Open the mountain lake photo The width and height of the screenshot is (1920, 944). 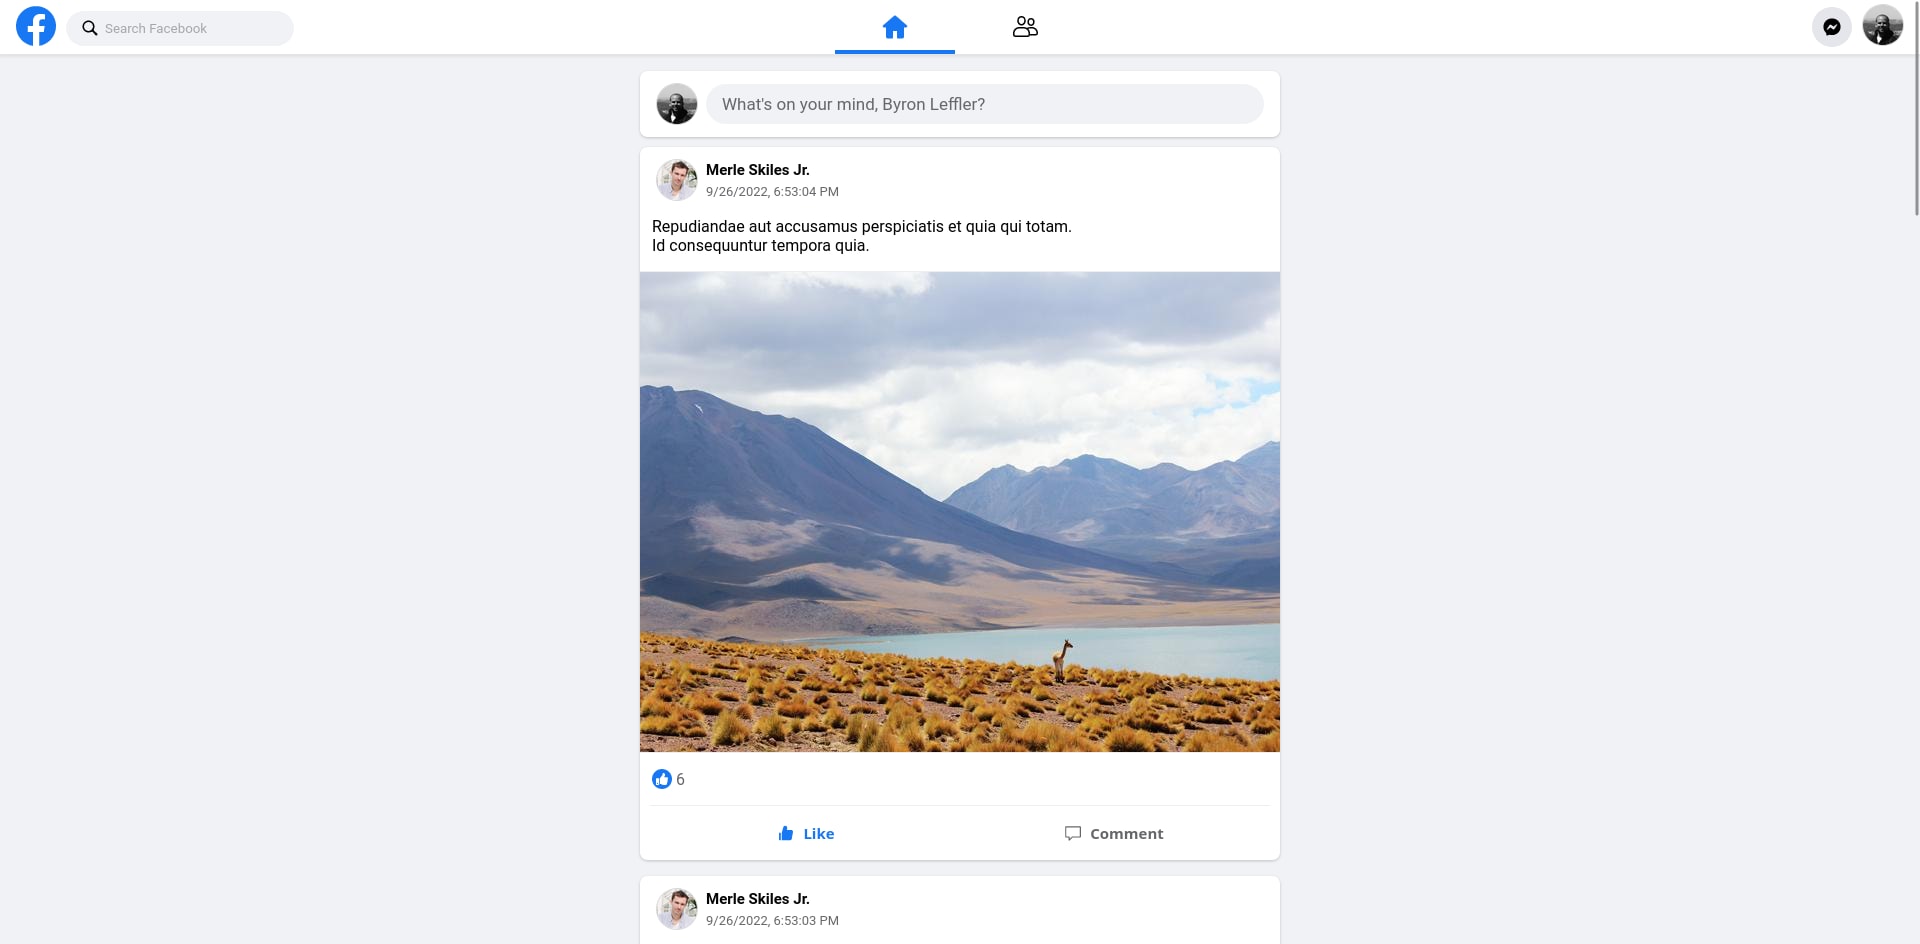[960, 512]
